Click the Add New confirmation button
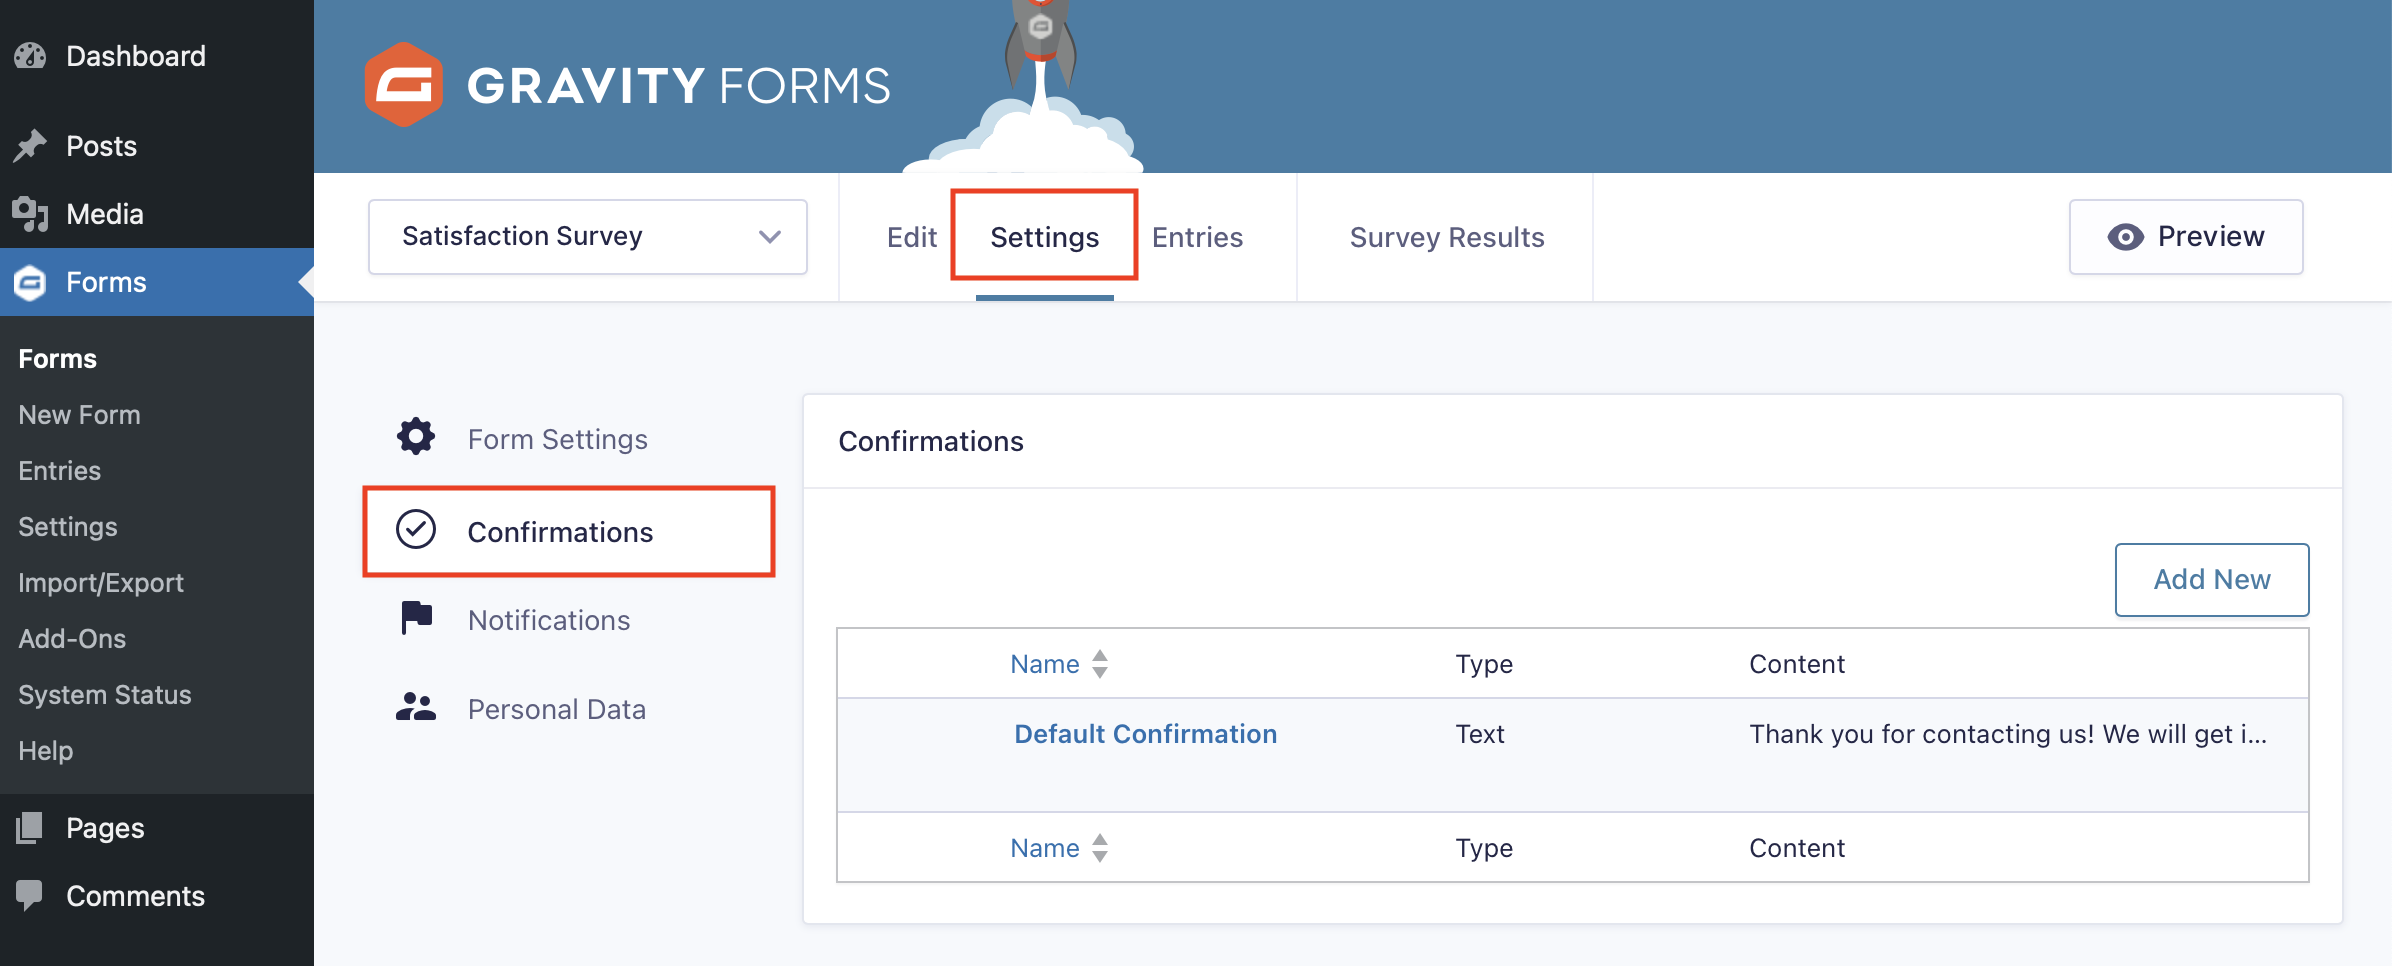Screen dimensions: 2392x966 coord(2212,580)
